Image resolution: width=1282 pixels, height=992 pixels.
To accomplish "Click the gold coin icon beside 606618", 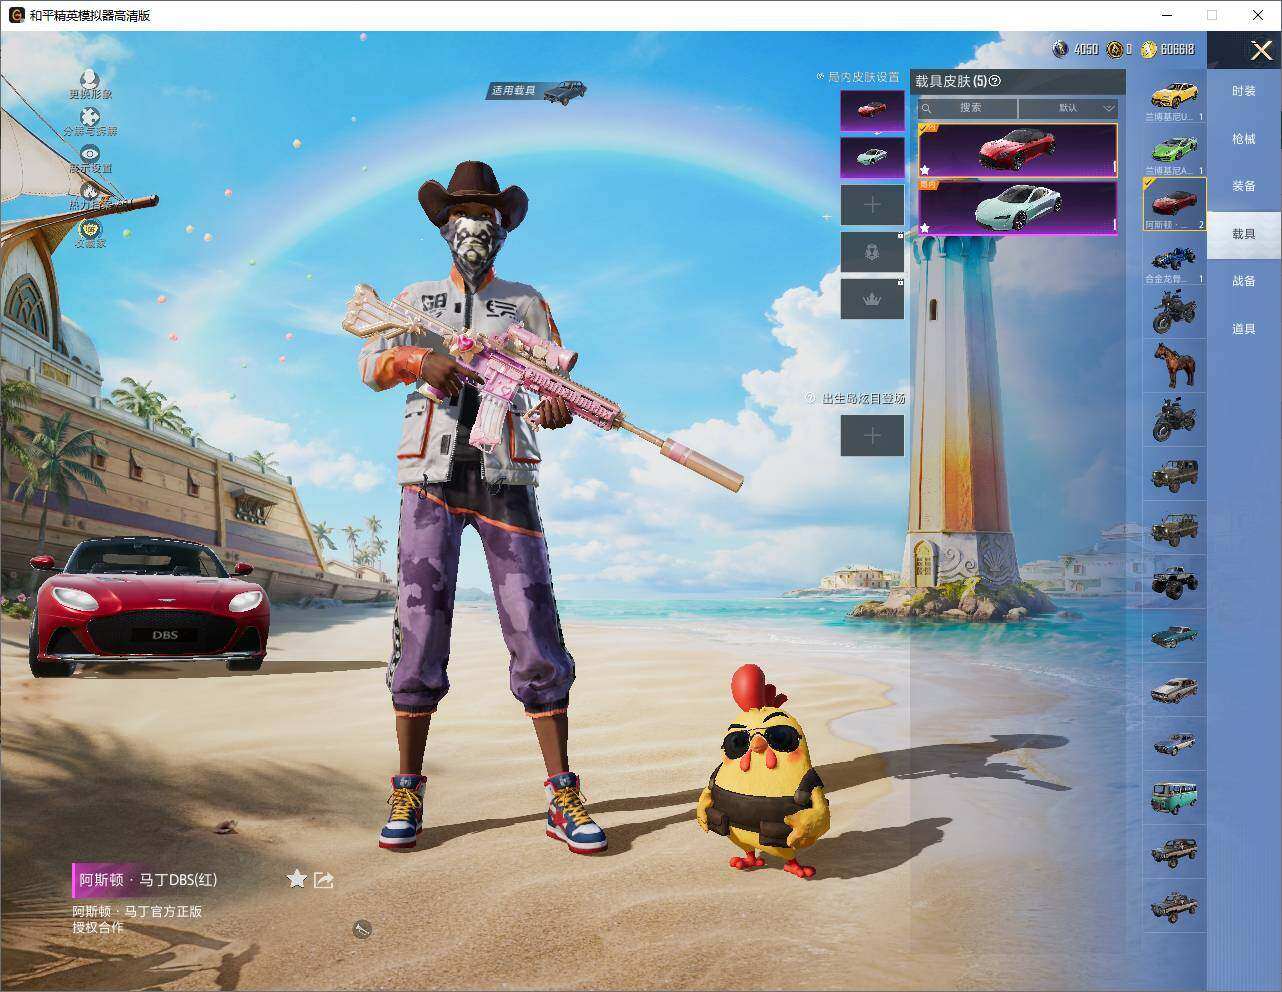I will coord(1149,49).
